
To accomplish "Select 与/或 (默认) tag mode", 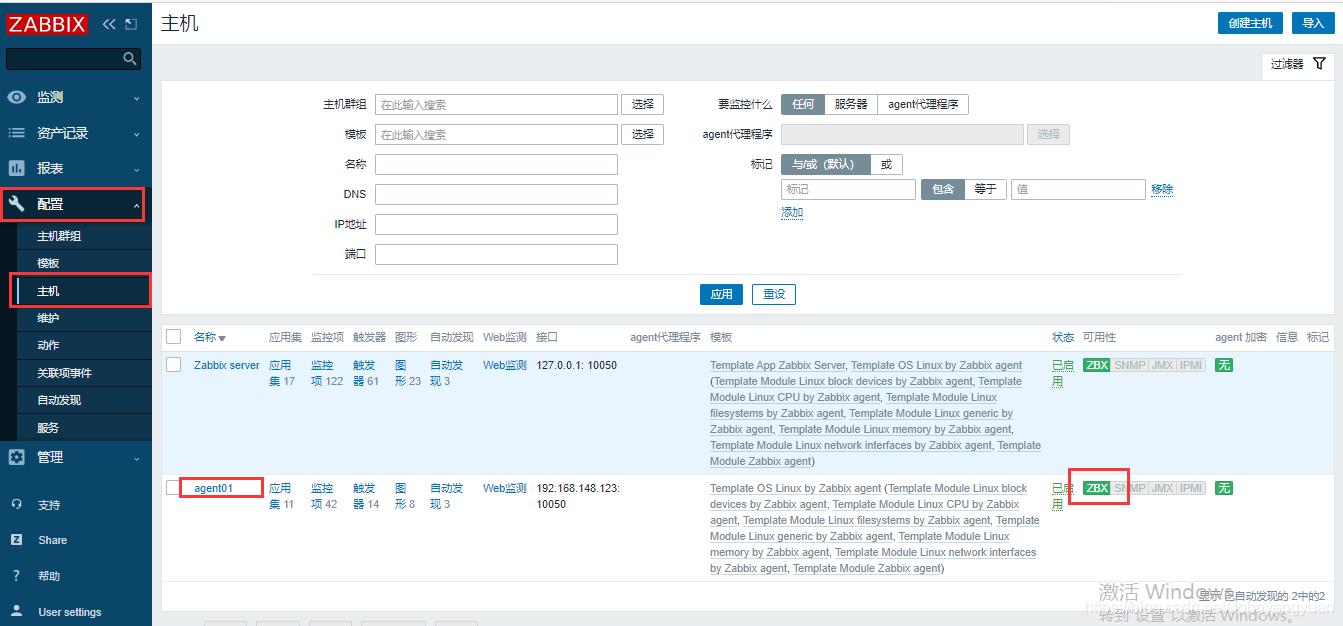I will pyautogui.click(x=826, y=164).
